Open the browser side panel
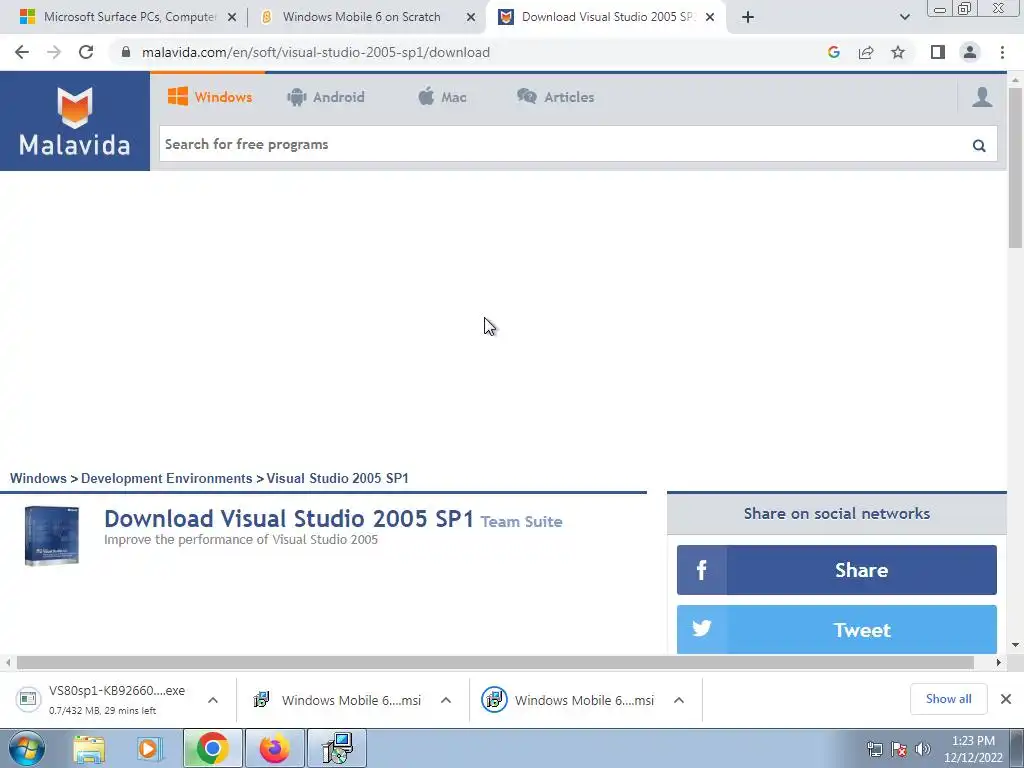The height and width of the screenshot is (768, 1024). pos(938,52)
